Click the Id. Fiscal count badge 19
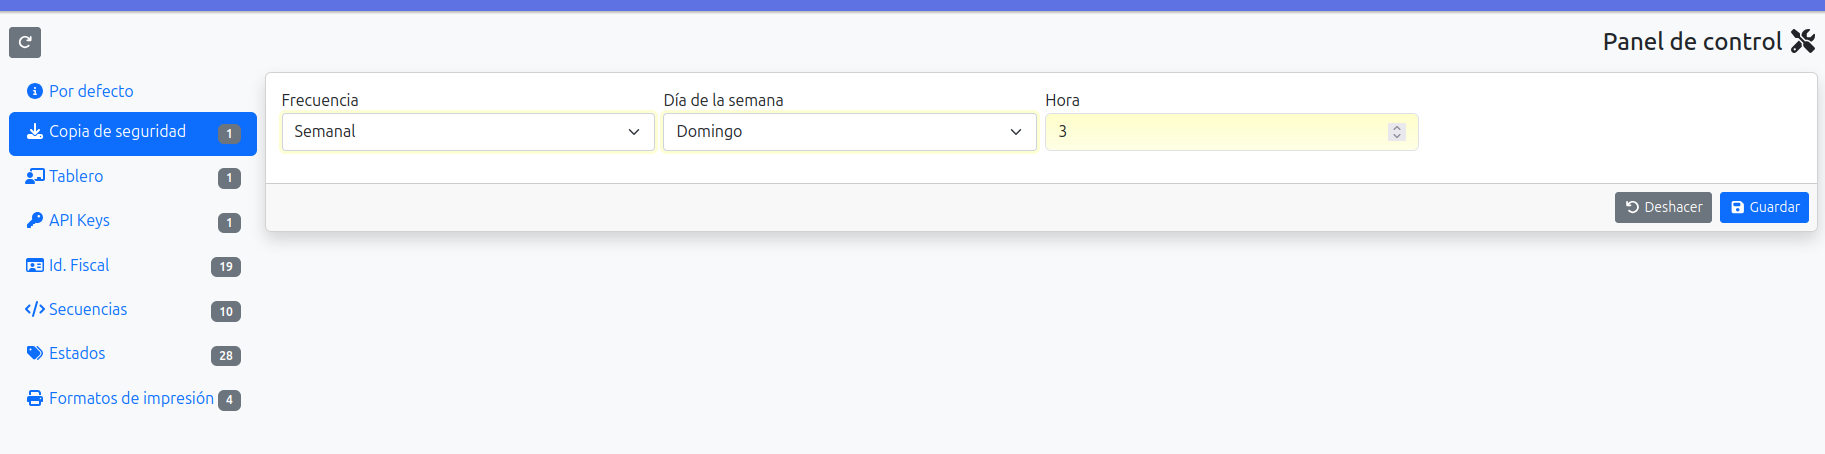The width and height of the screenshot is (1825, 454). (x=226, y=267)
